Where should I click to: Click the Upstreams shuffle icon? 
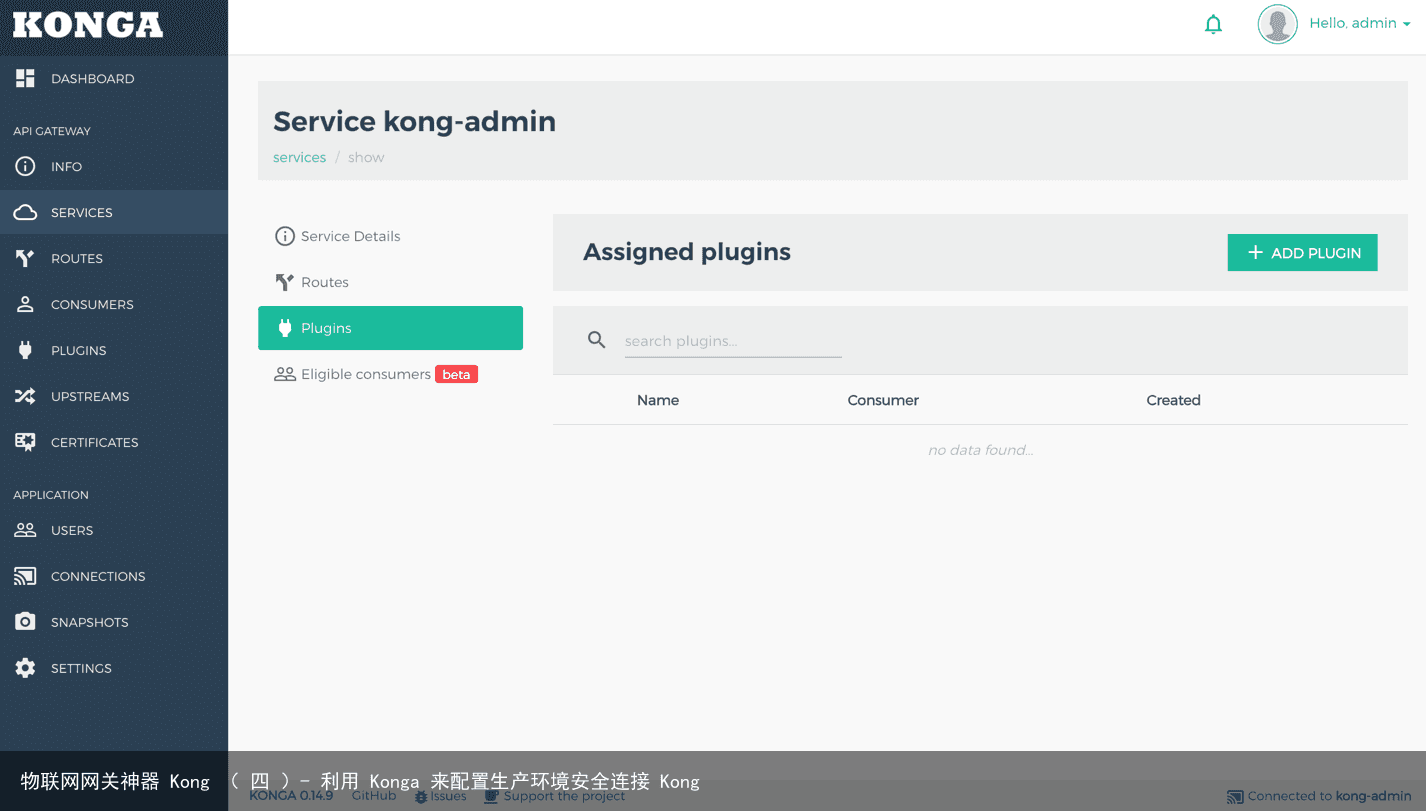pos(25,396)
